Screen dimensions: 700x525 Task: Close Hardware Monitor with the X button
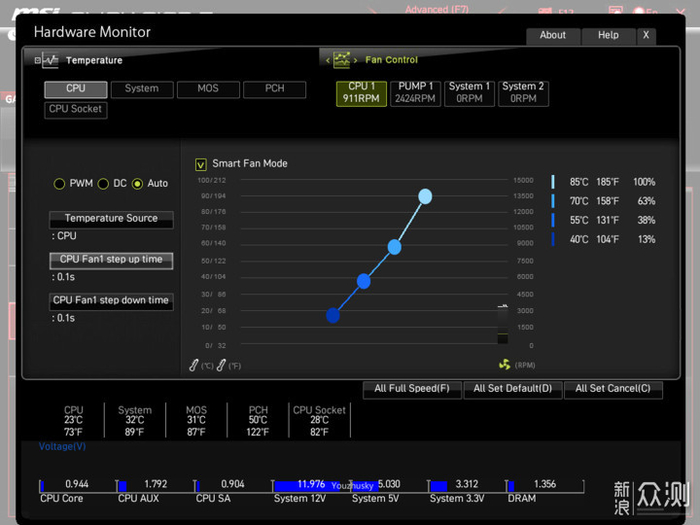click(x=646, y=35)
